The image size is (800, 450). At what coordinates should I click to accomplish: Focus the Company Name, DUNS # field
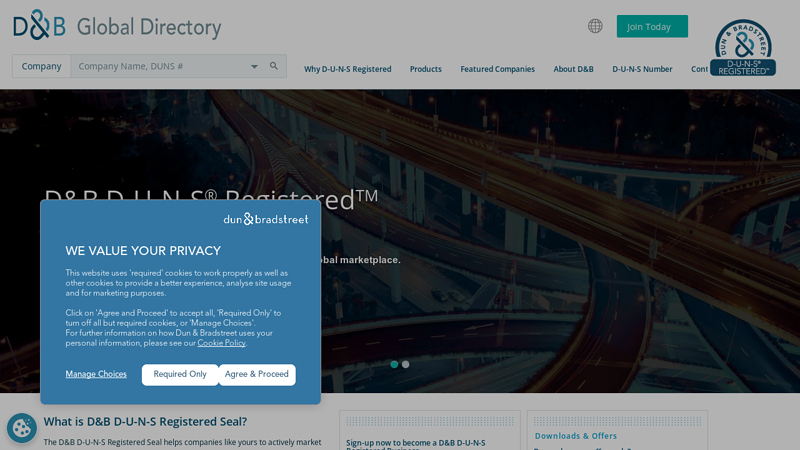161,66
